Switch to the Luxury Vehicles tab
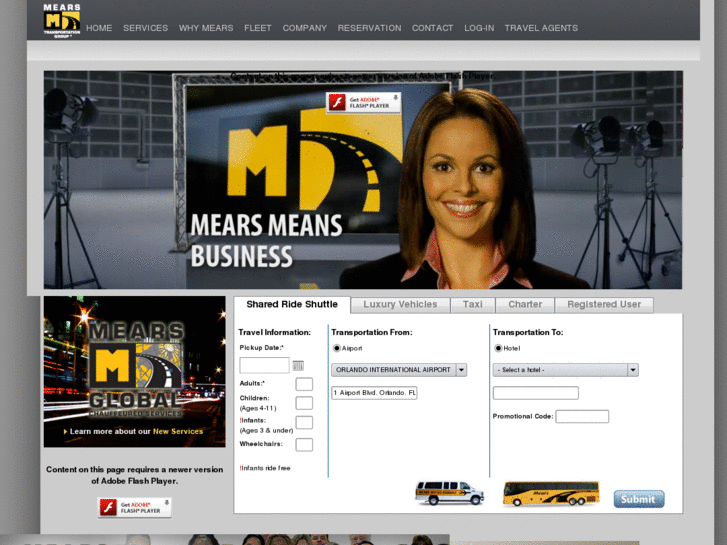The height and width of the screenshot is (545, 727). [x=401, y=305]
